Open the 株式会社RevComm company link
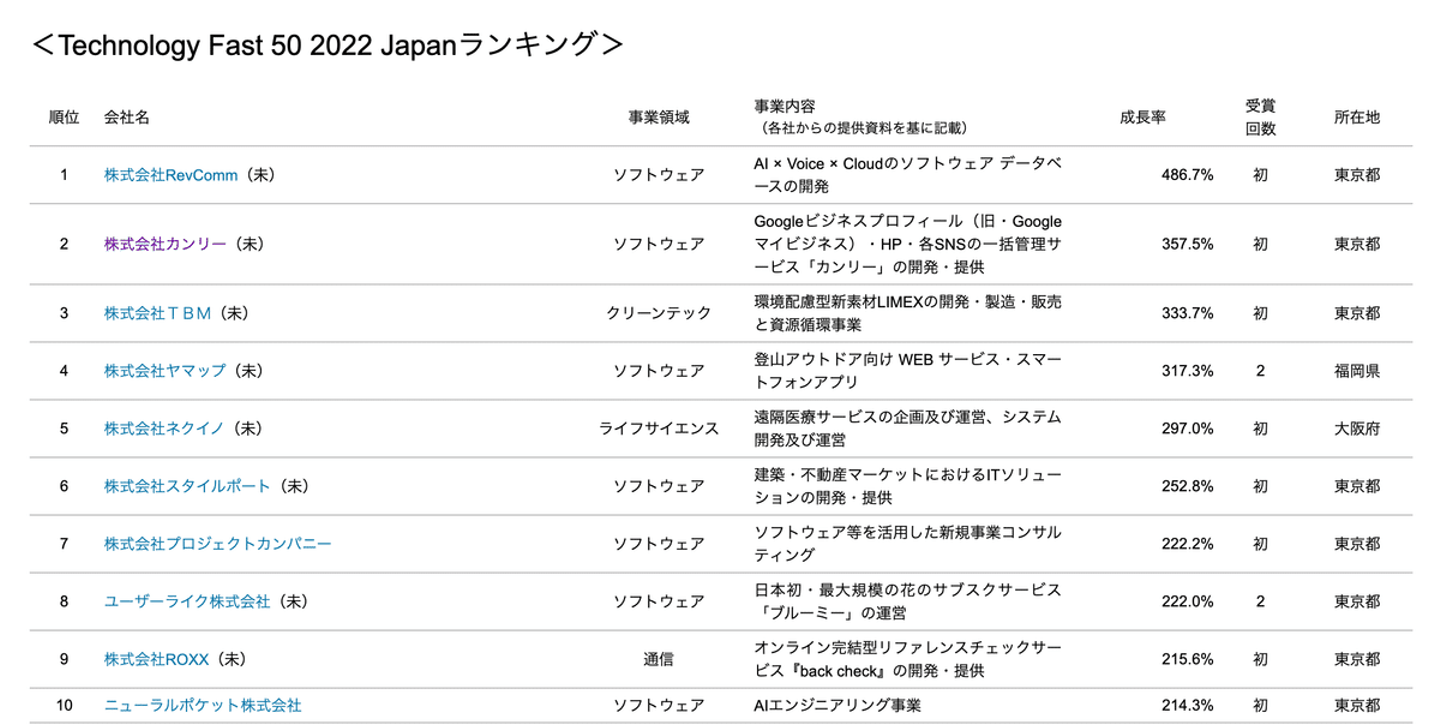The height and width of the screenshot is (724, 1440). point(171,175)
